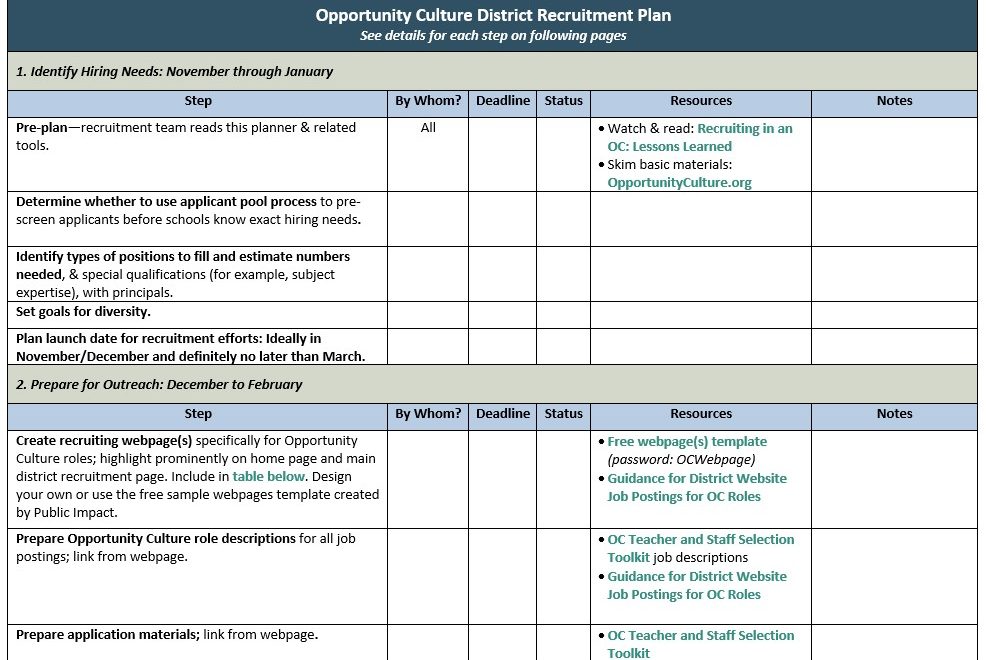Click the 'All' cell in the Pre-plan row
The height and width of the screenshot is (660, 987).
(x=428, y=128)
